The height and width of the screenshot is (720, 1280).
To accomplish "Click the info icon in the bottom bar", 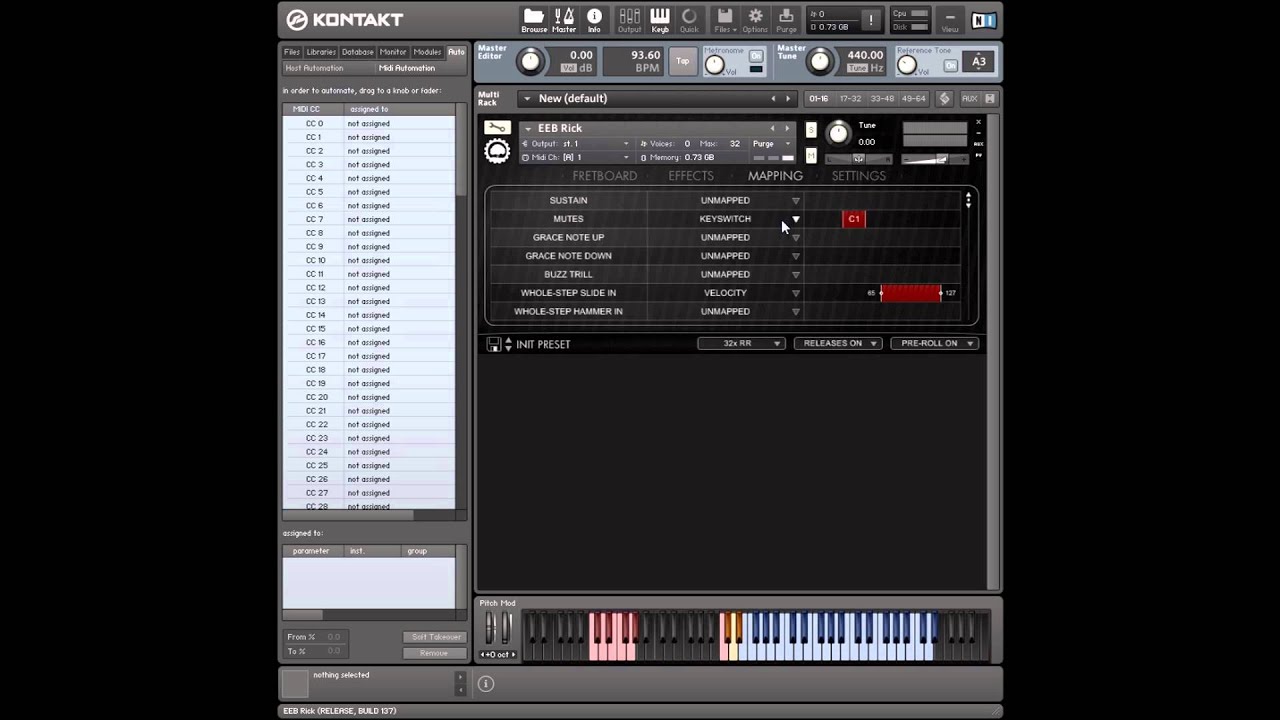I will [x=486, y=684].
